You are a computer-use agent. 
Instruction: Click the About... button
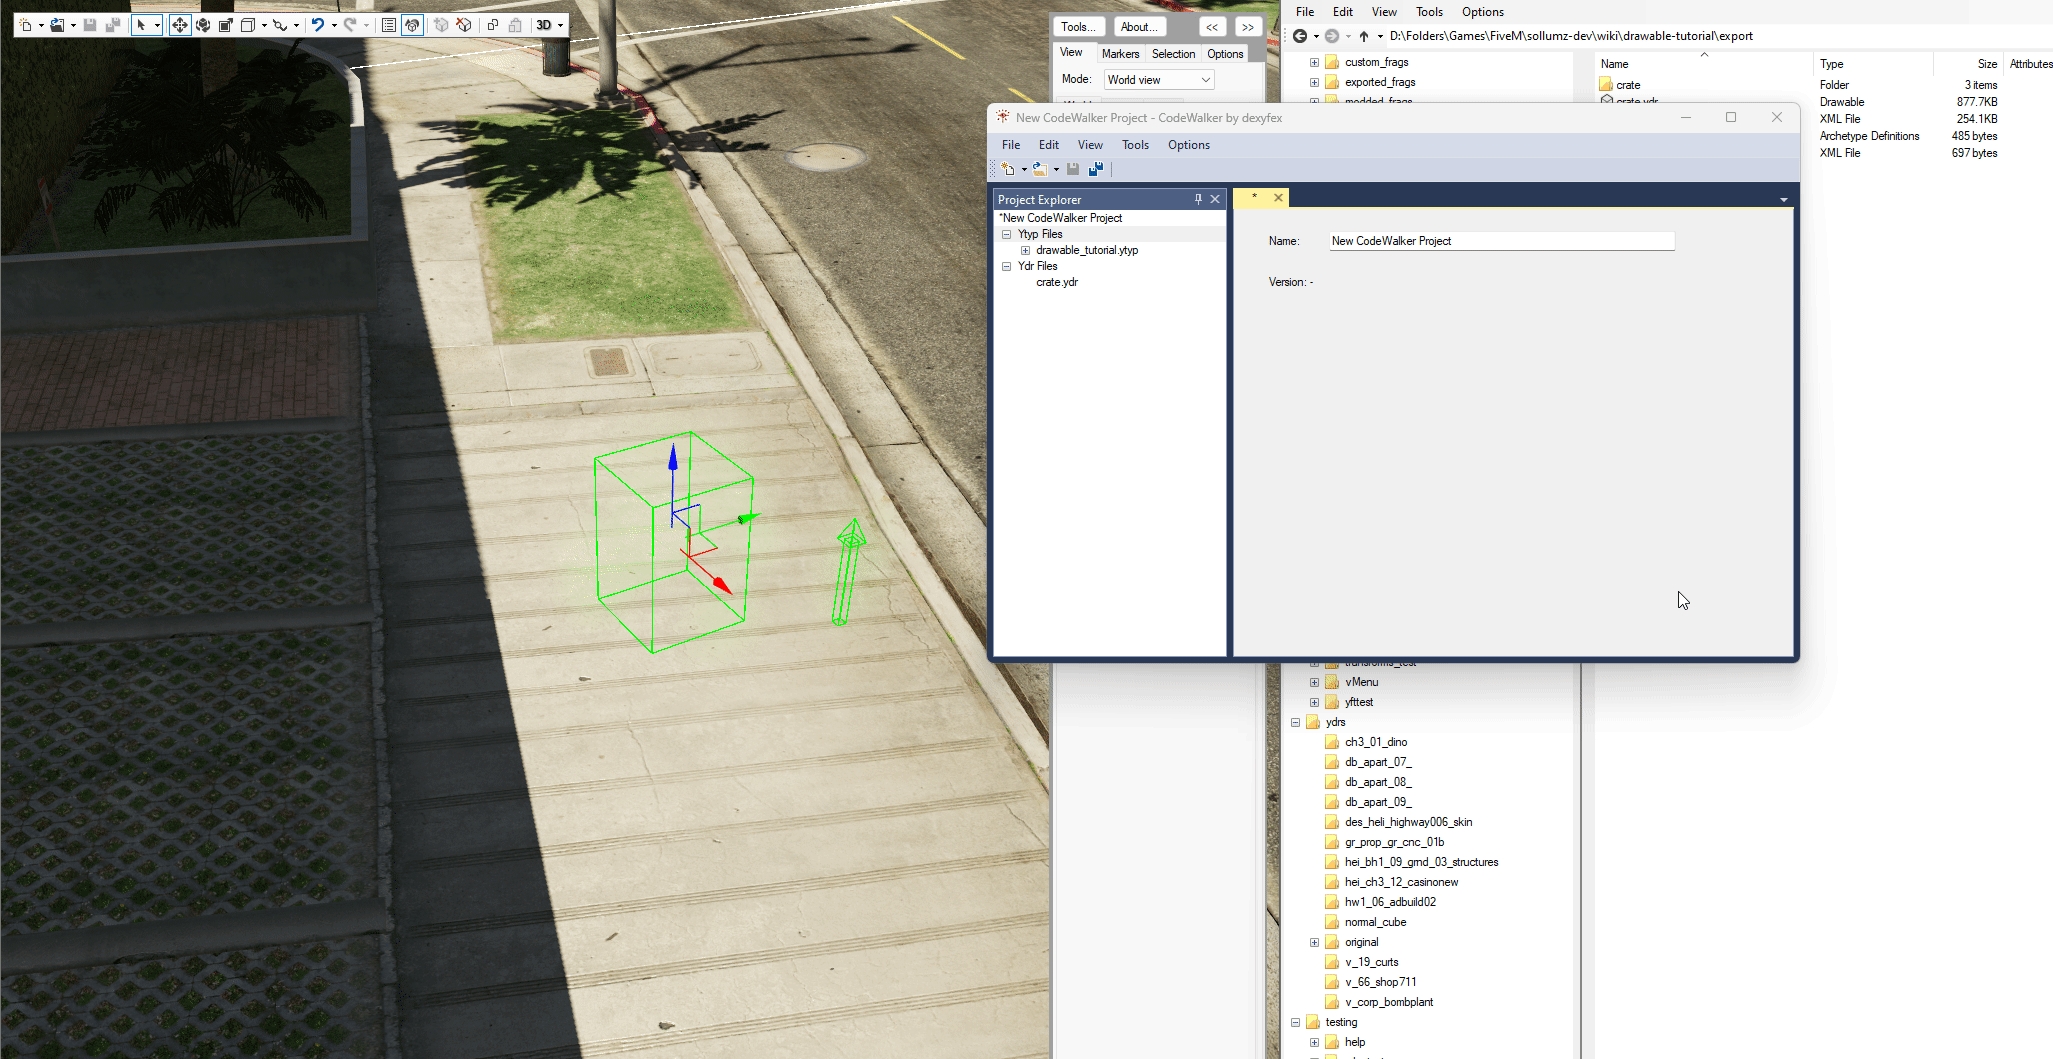(x=1138, y=27)
